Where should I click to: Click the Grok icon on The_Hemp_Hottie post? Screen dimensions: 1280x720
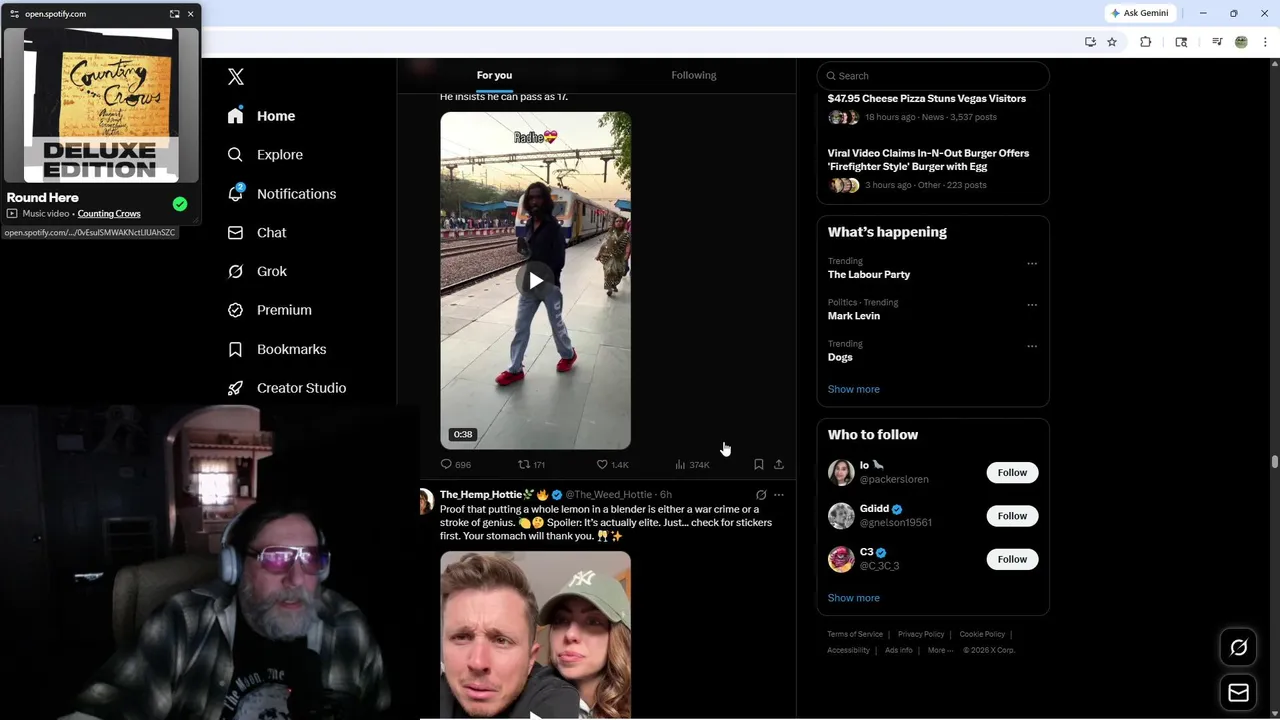pos(761,495)
